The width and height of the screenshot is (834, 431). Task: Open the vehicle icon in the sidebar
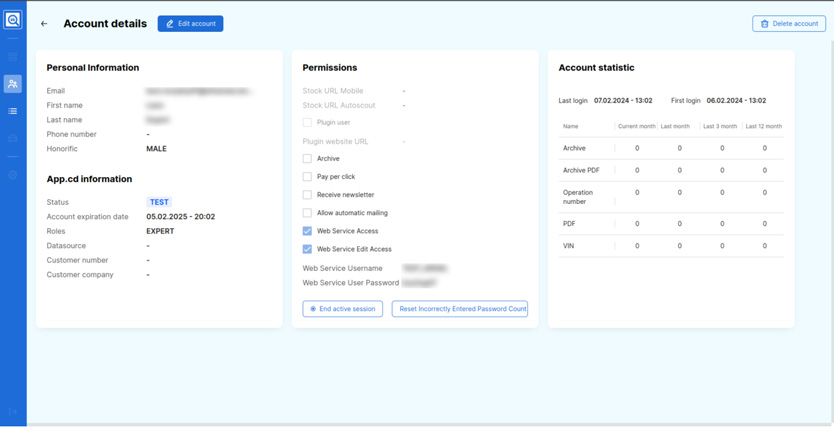point(13,138)
